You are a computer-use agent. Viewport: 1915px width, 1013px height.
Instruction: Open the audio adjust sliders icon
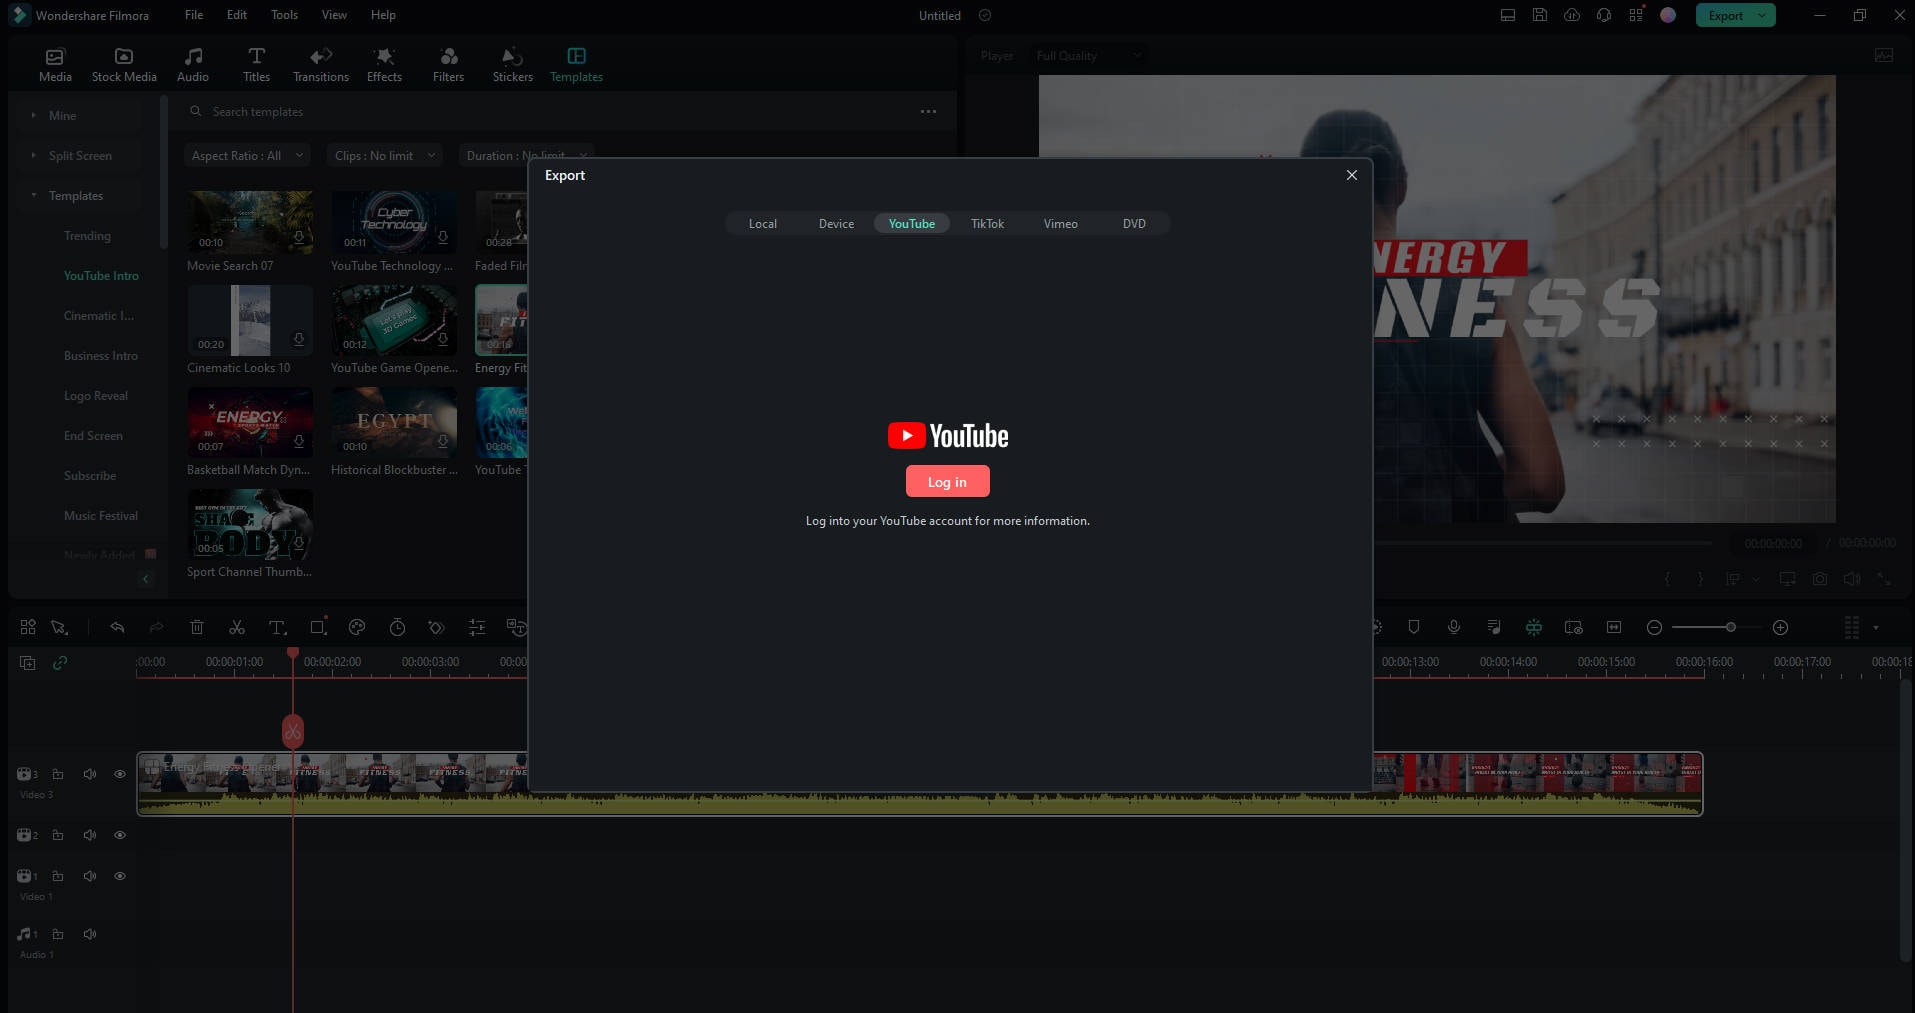click(x=477, y=627)
